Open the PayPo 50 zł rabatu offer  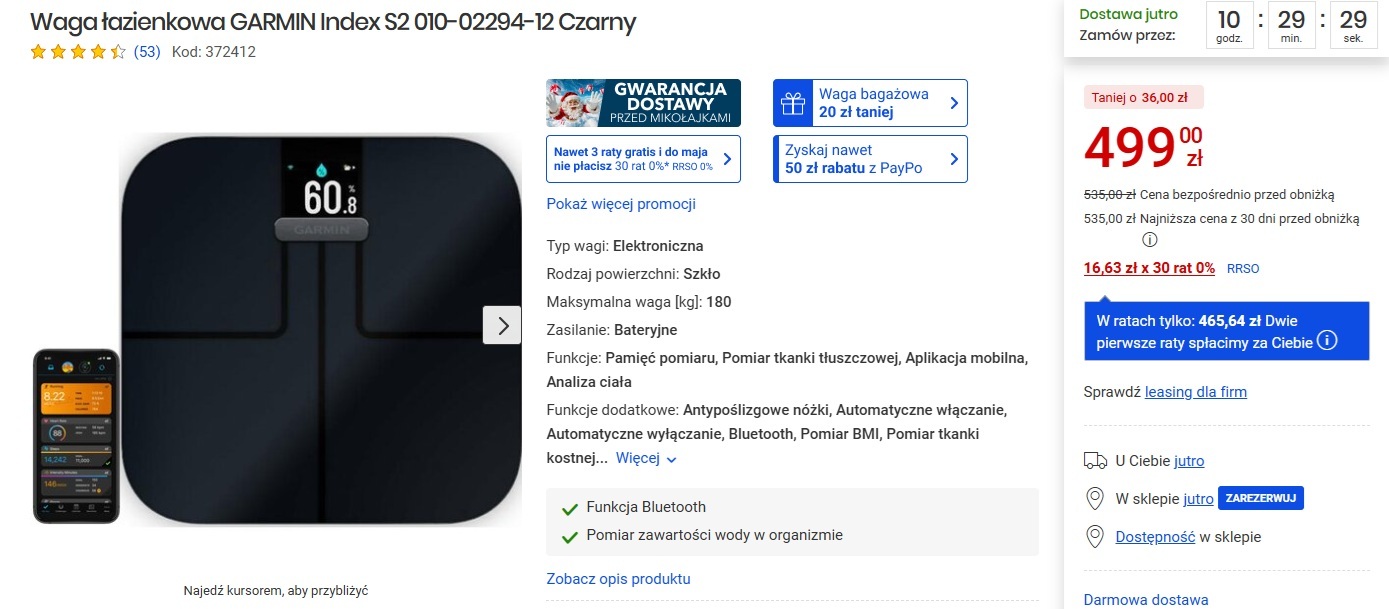click(870, 159)
